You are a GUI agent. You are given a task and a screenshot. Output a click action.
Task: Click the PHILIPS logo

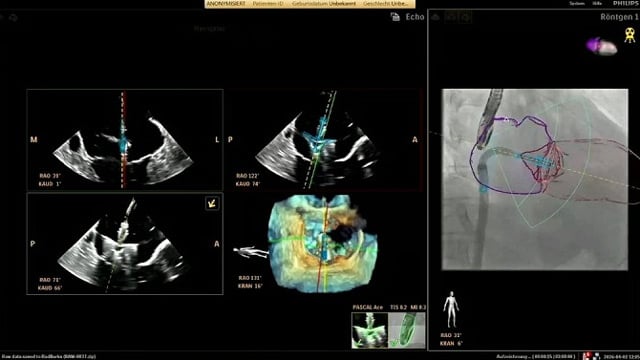[x=625, y=3]
